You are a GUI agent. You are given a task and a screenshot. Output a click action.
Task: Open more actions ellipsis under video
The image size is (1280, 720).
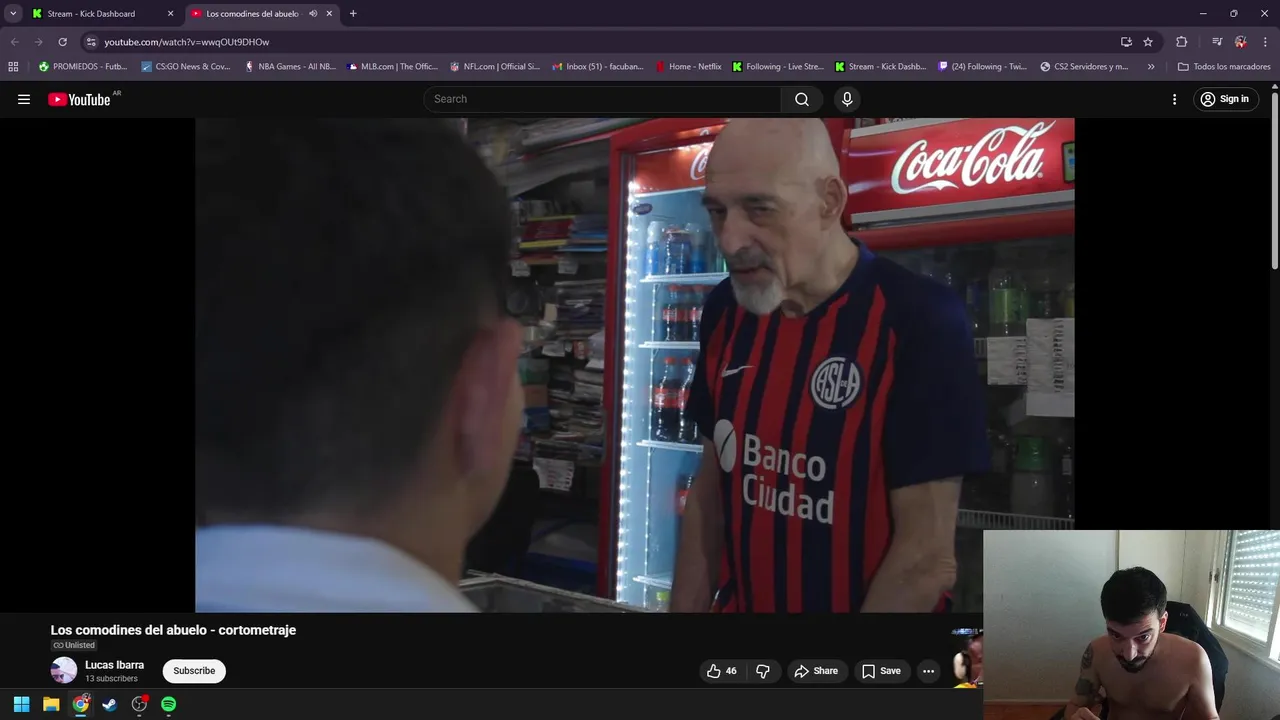coord(928,671)
